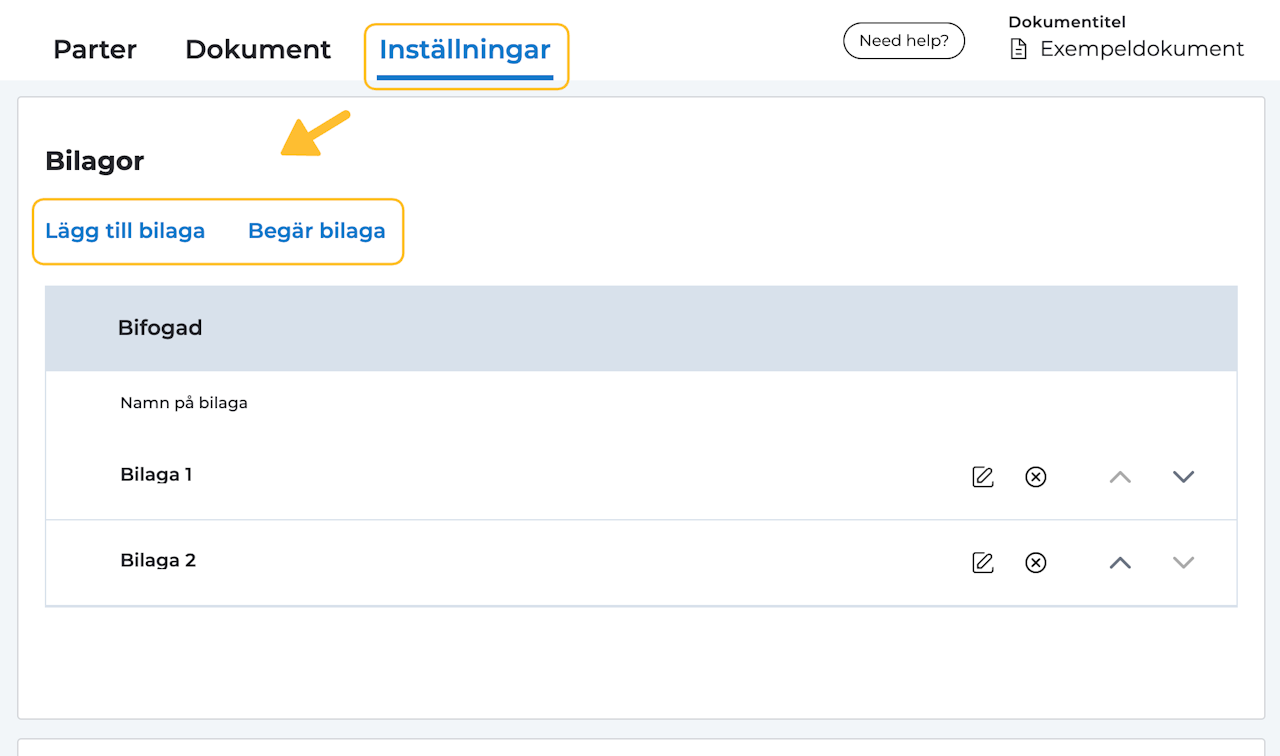1280x756 pixels.
Task: Switch to the Parter tab
Action: (95, 49)
